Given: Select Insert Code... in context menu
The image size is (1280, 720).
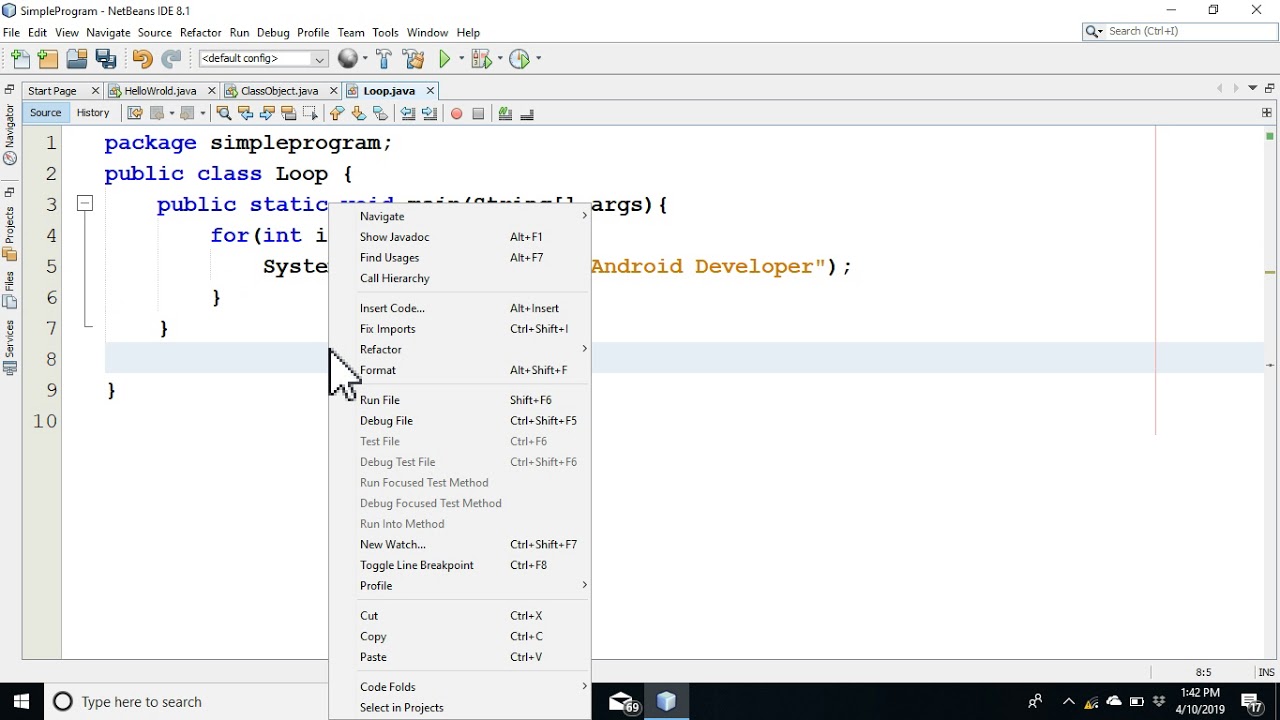Looking at the screenshot, I should (x=460, y=308).
